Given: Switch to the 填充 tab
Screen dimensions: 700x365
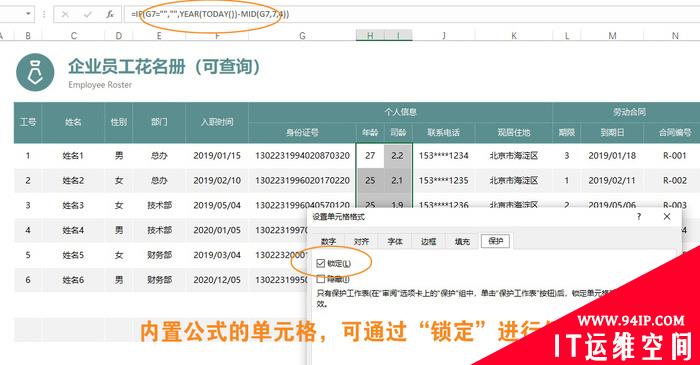Looking at the screenshot, I should 462,241.
